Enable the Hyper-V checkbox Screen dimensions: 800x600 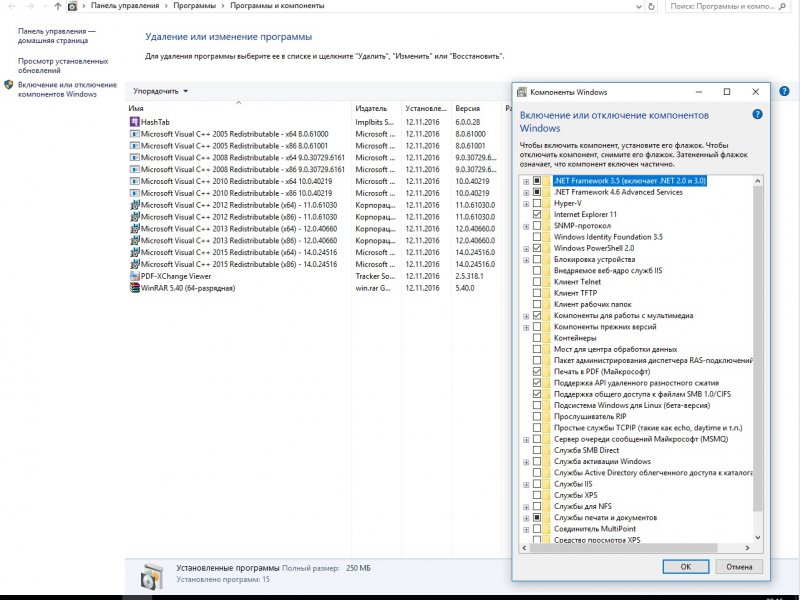[537, 203]
